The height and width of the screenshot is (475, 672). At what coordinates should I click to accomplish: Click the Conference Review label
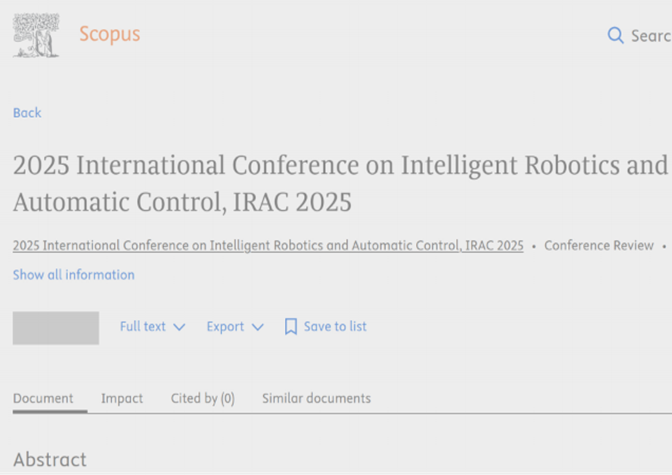599,246
